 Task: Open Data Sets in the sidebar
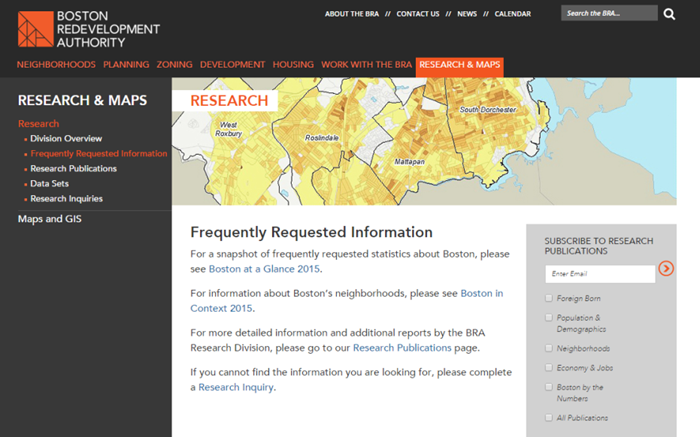pos(49,184)
